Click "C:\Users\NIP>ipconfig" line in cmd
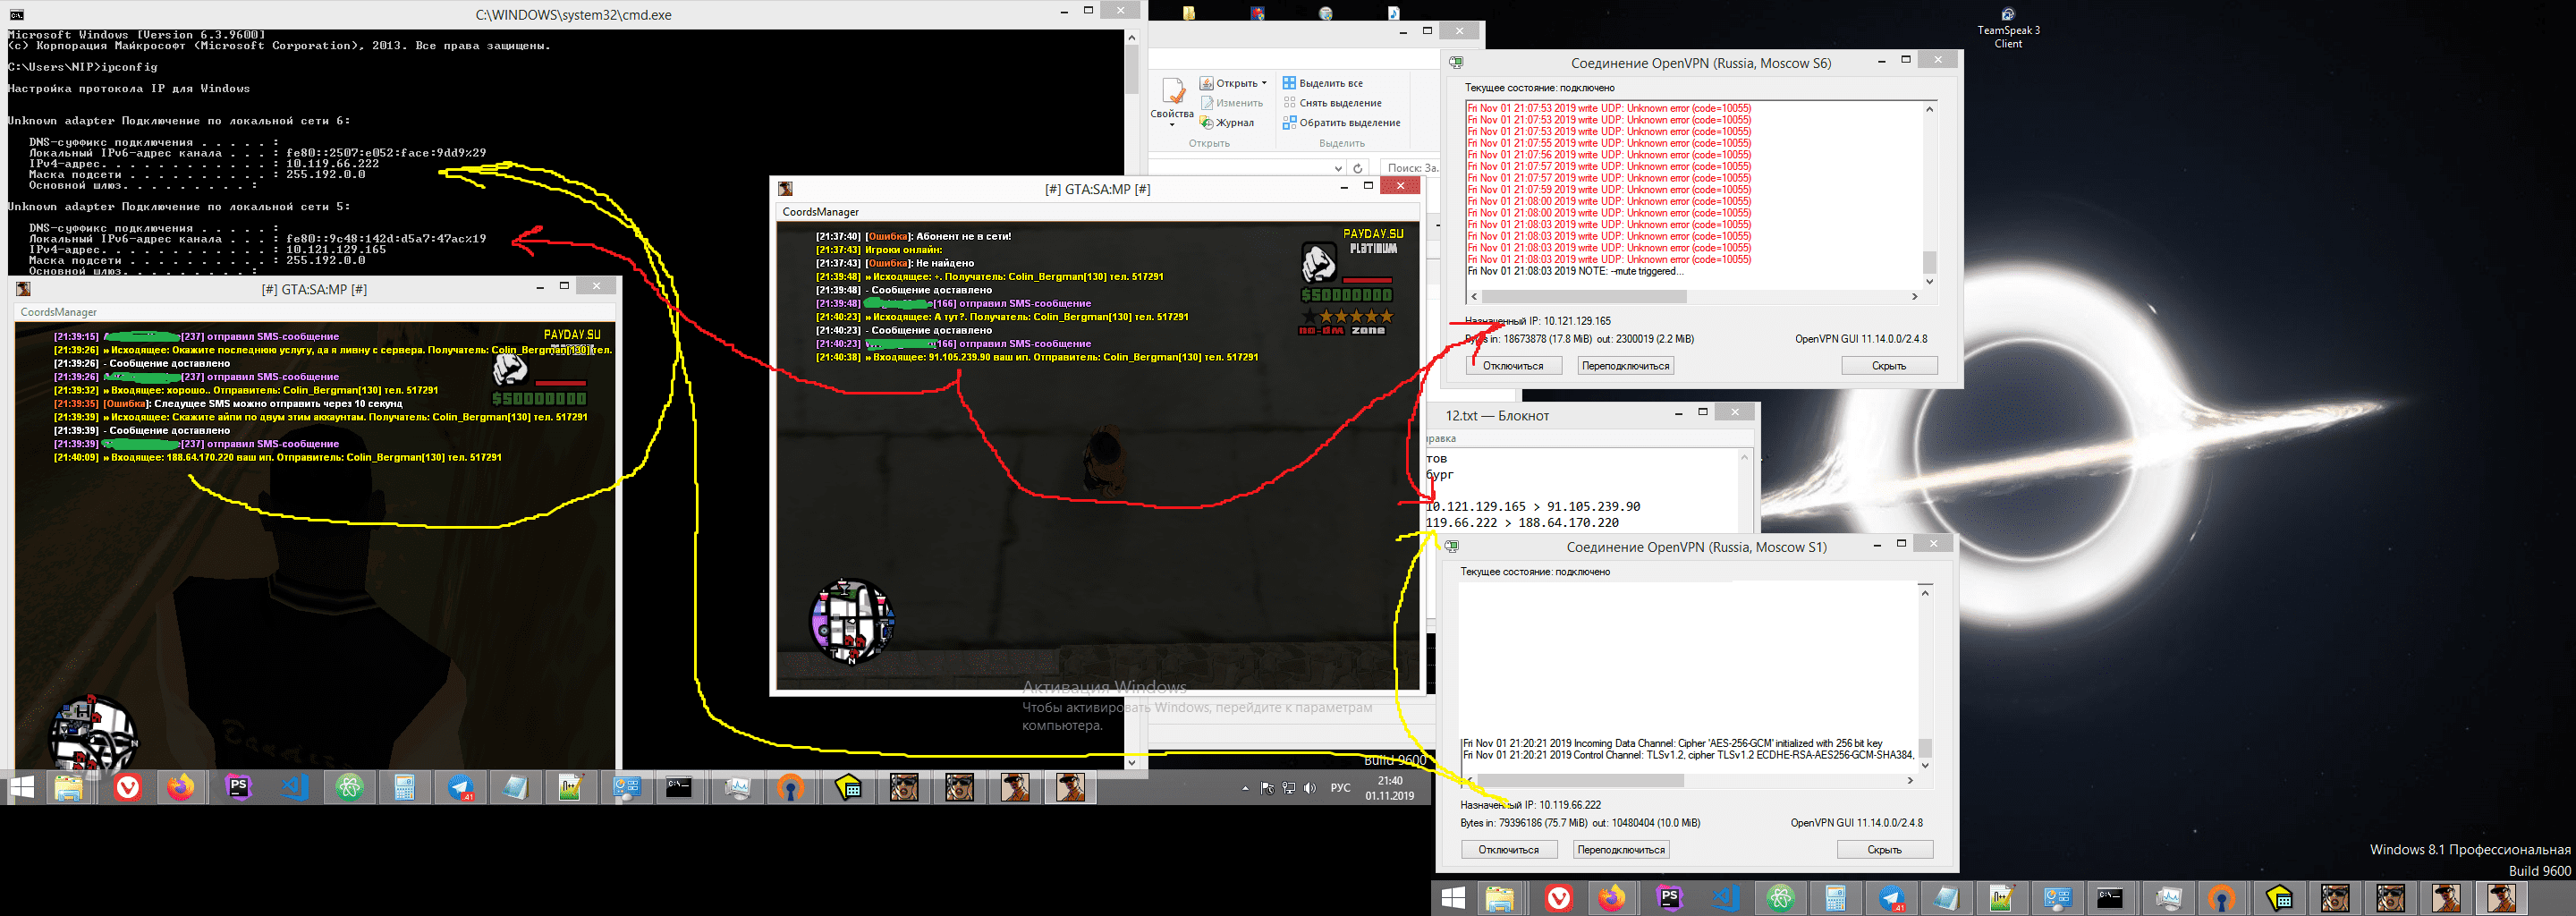 83,67
